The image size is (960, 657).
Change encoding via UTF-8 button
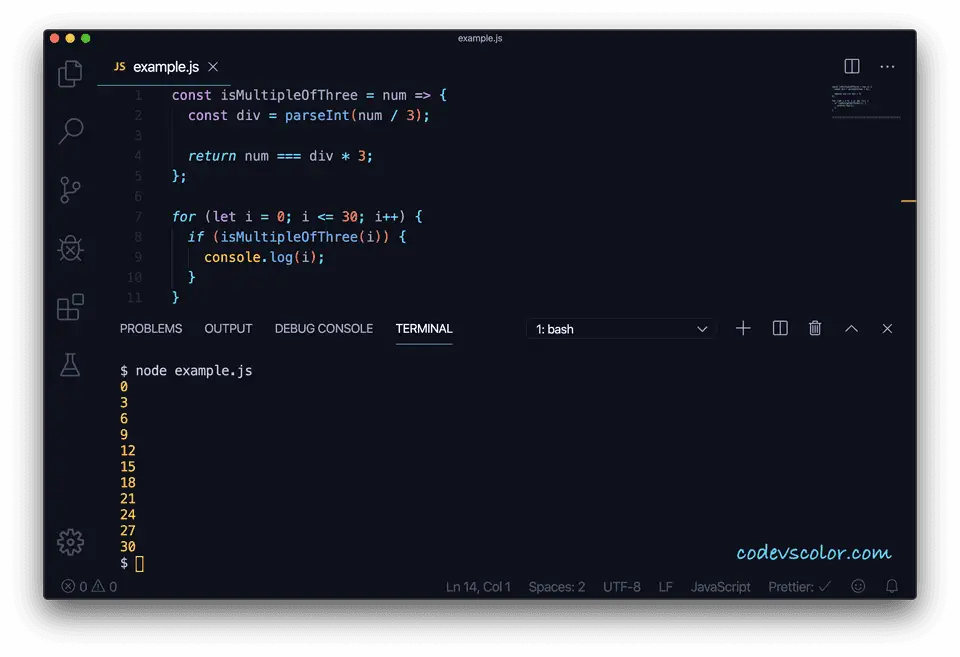point(622,587)
